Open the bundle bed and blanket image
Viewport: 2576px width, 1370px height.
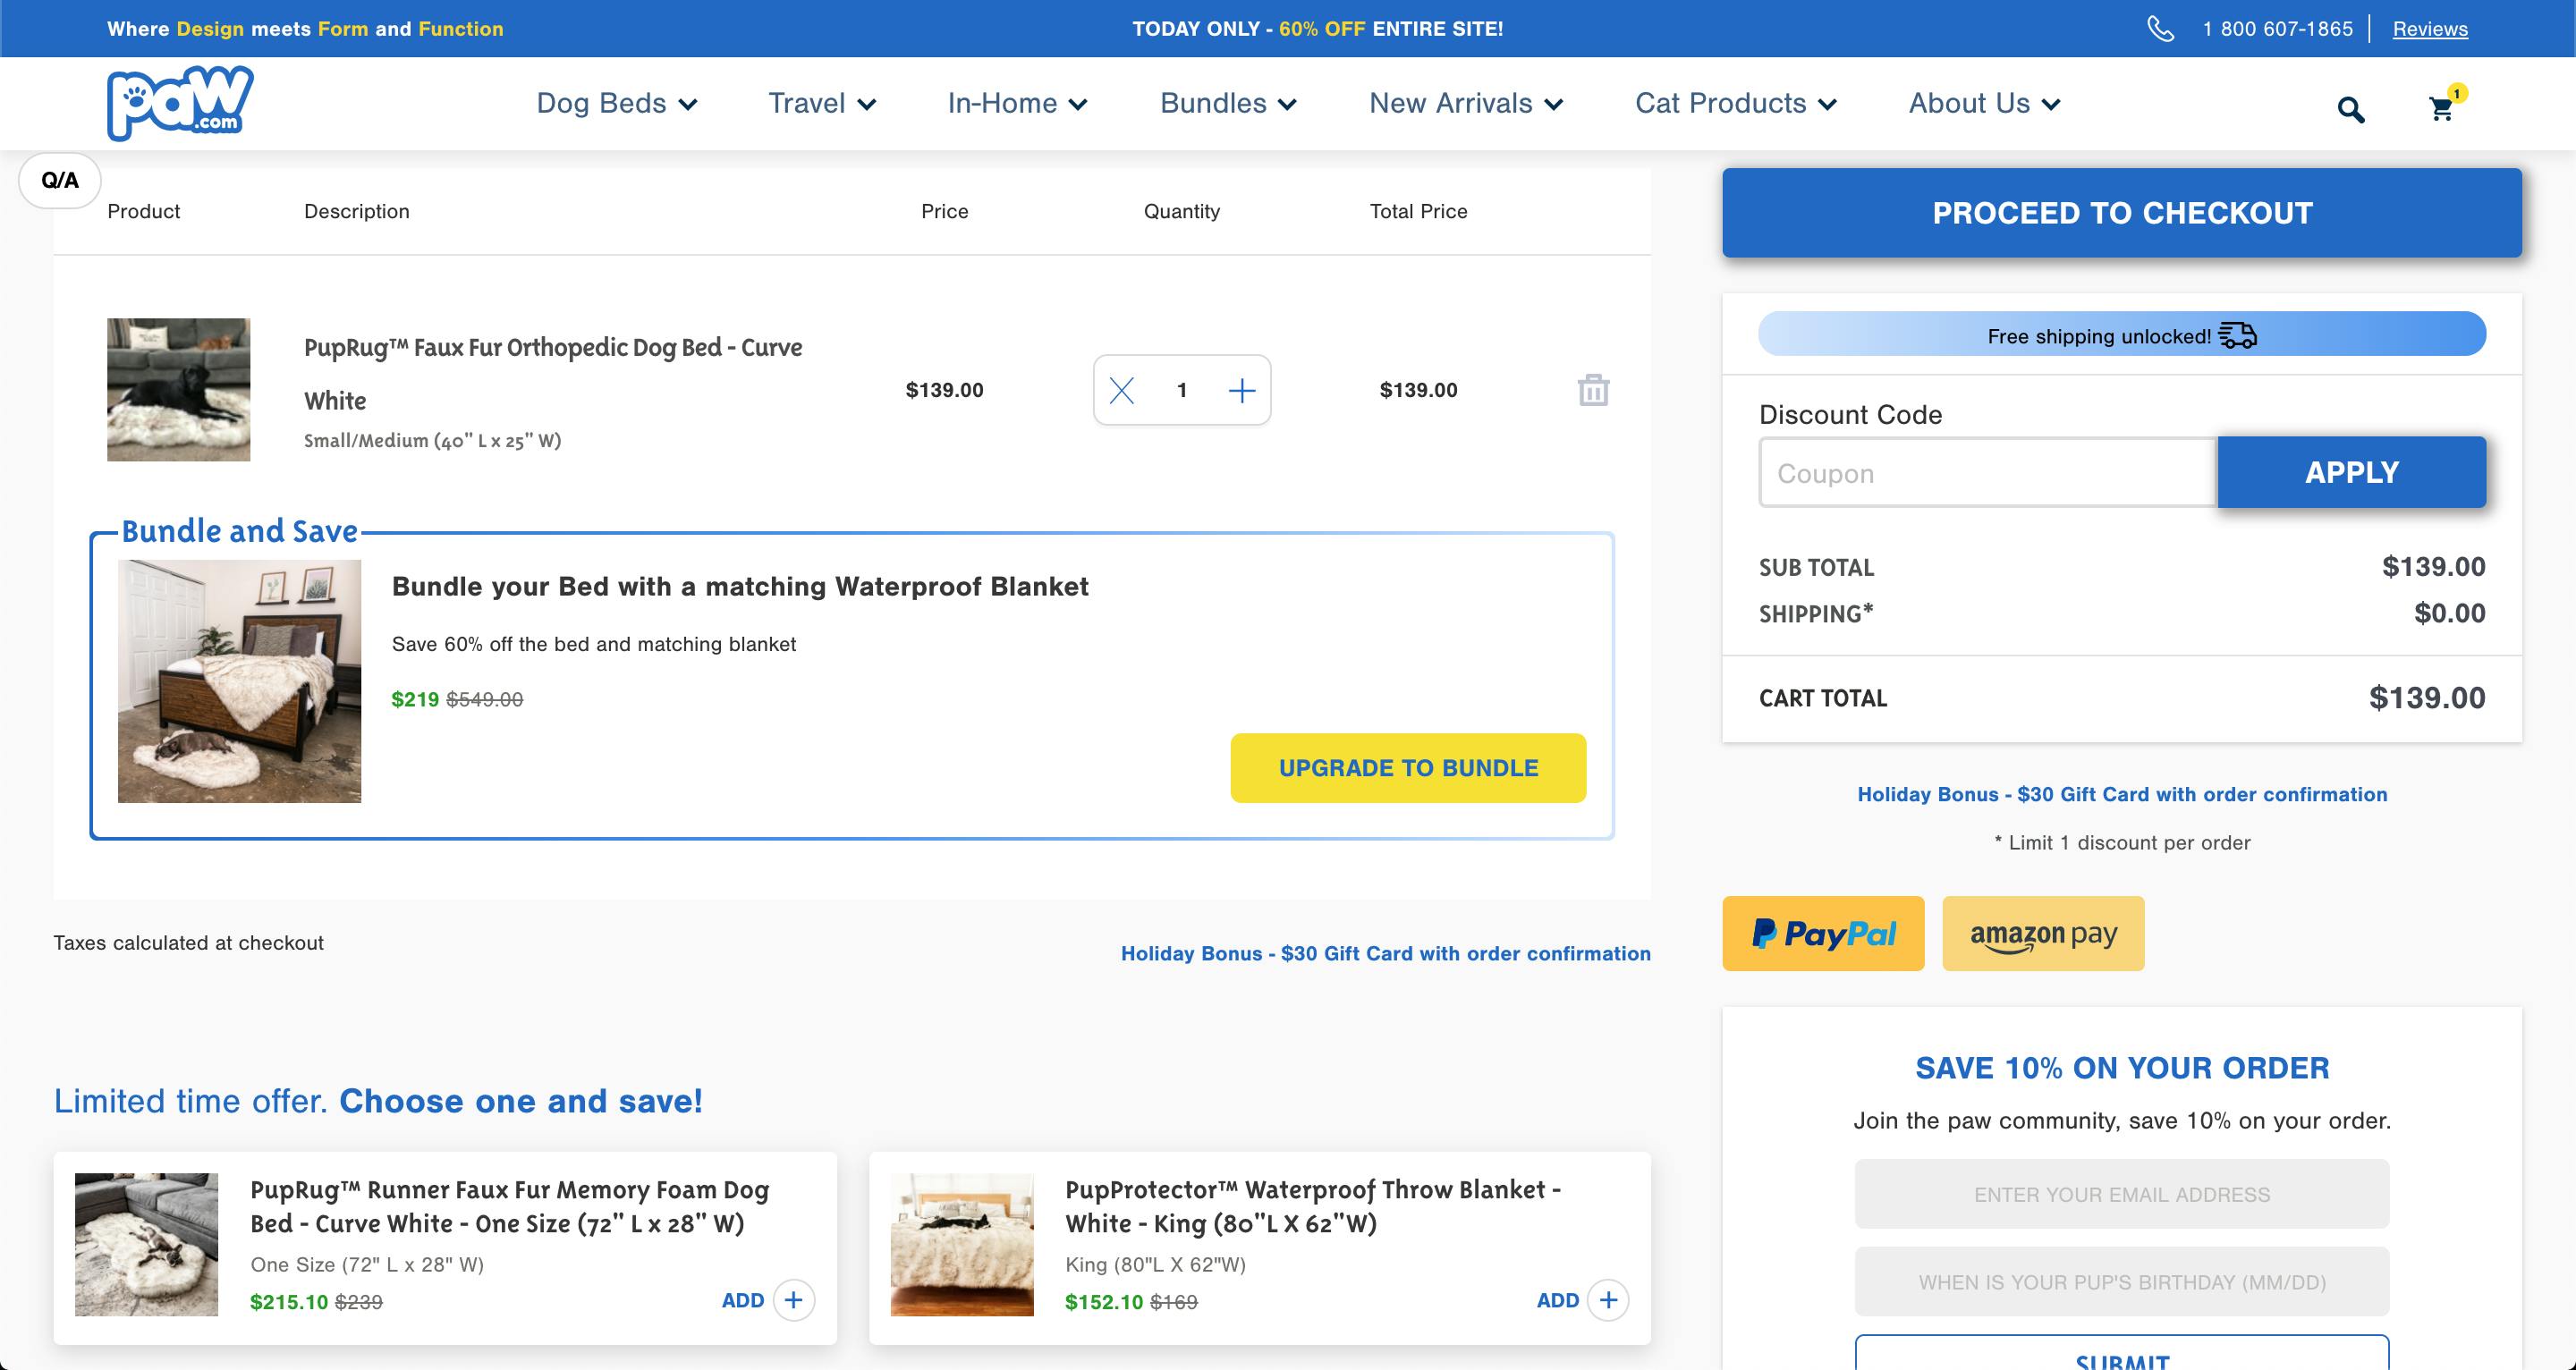[239, 681]
